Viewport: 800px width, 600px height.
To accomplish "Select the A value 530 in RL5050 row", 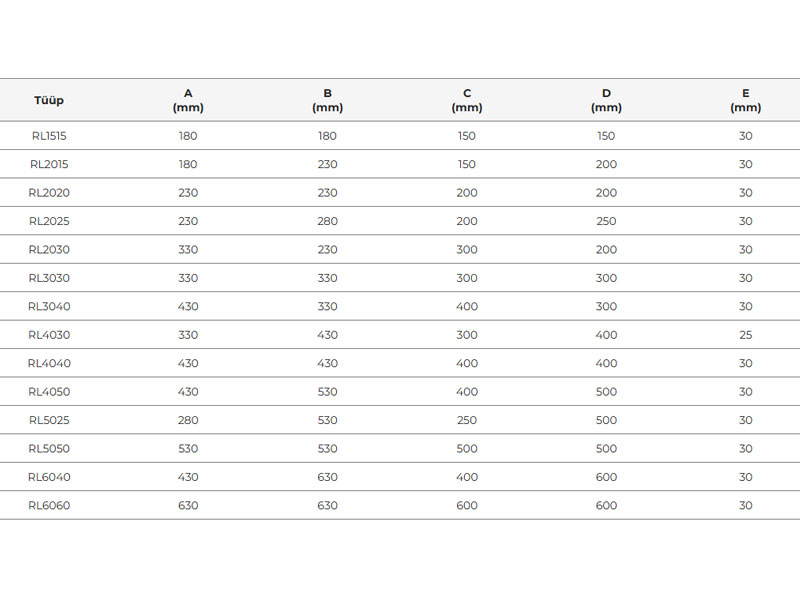I will (188, 449).
